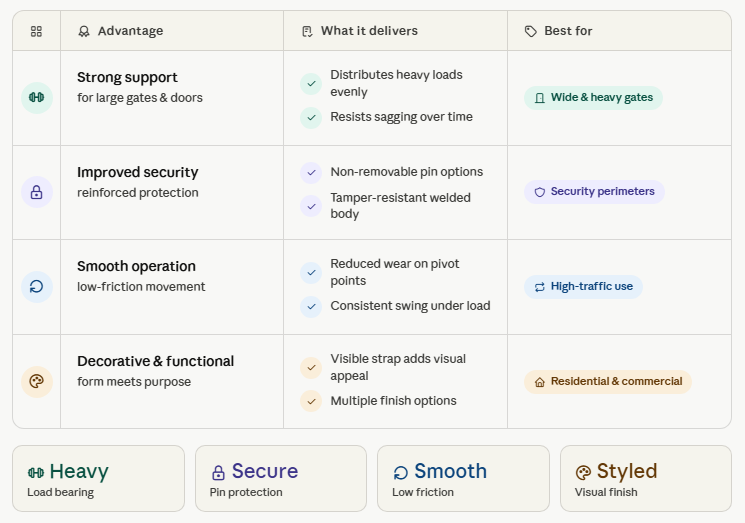Open the Secure Pin protection card
This screenshot has height=523, width=745.
[281, 478]
